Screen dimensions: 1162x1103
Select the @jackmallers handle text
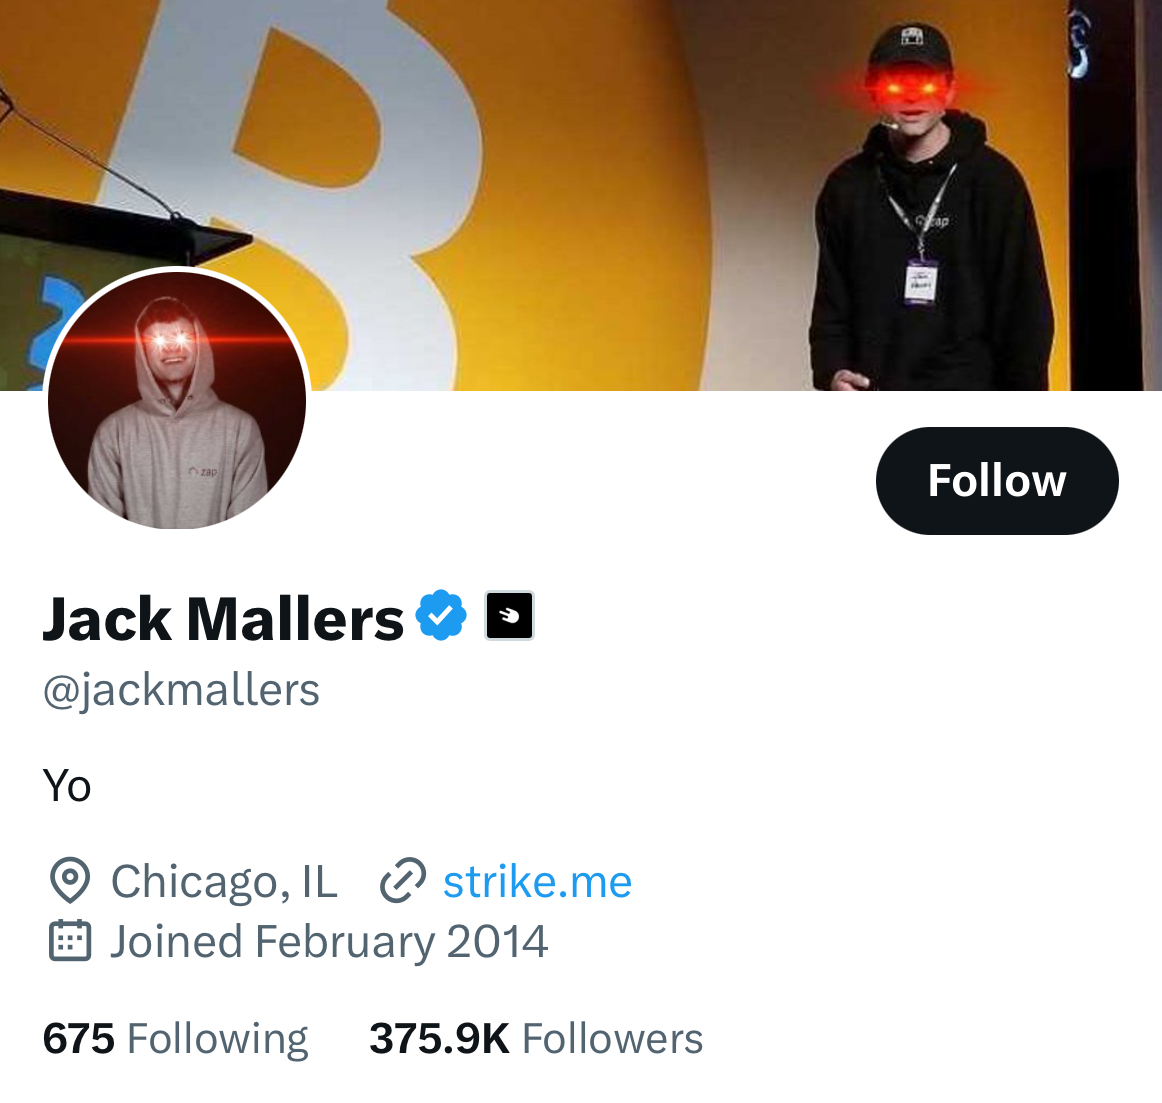tap(181, 691)
